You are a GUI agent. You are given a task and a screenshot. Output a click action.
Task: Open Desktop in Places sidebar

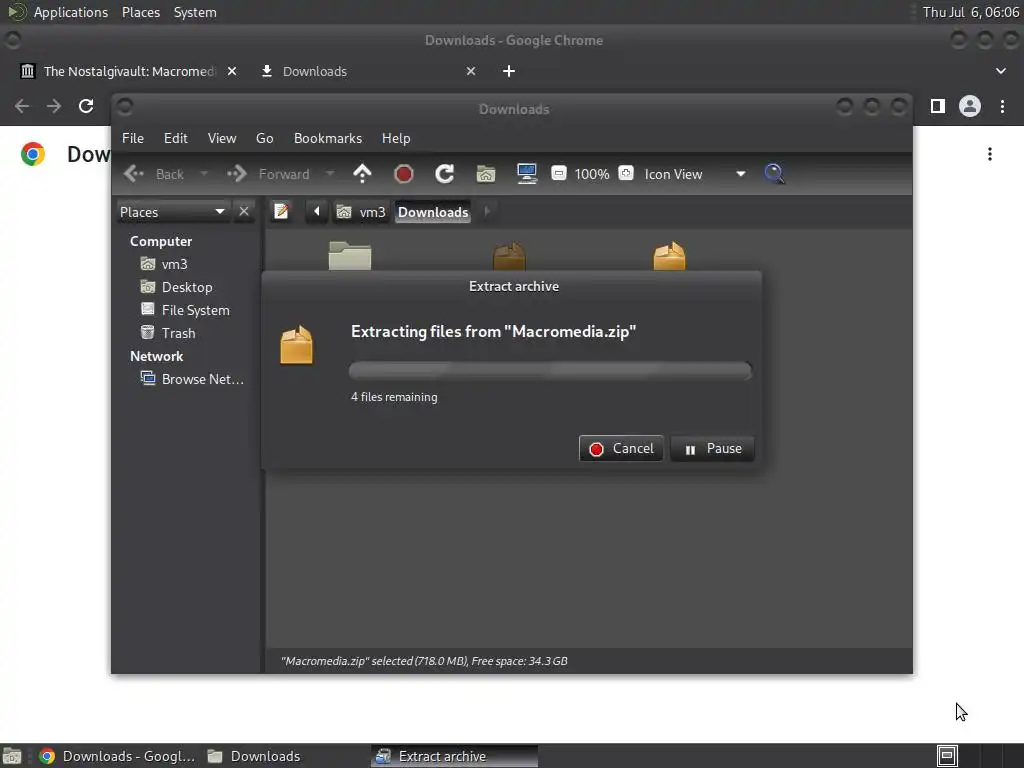[176, 287]
